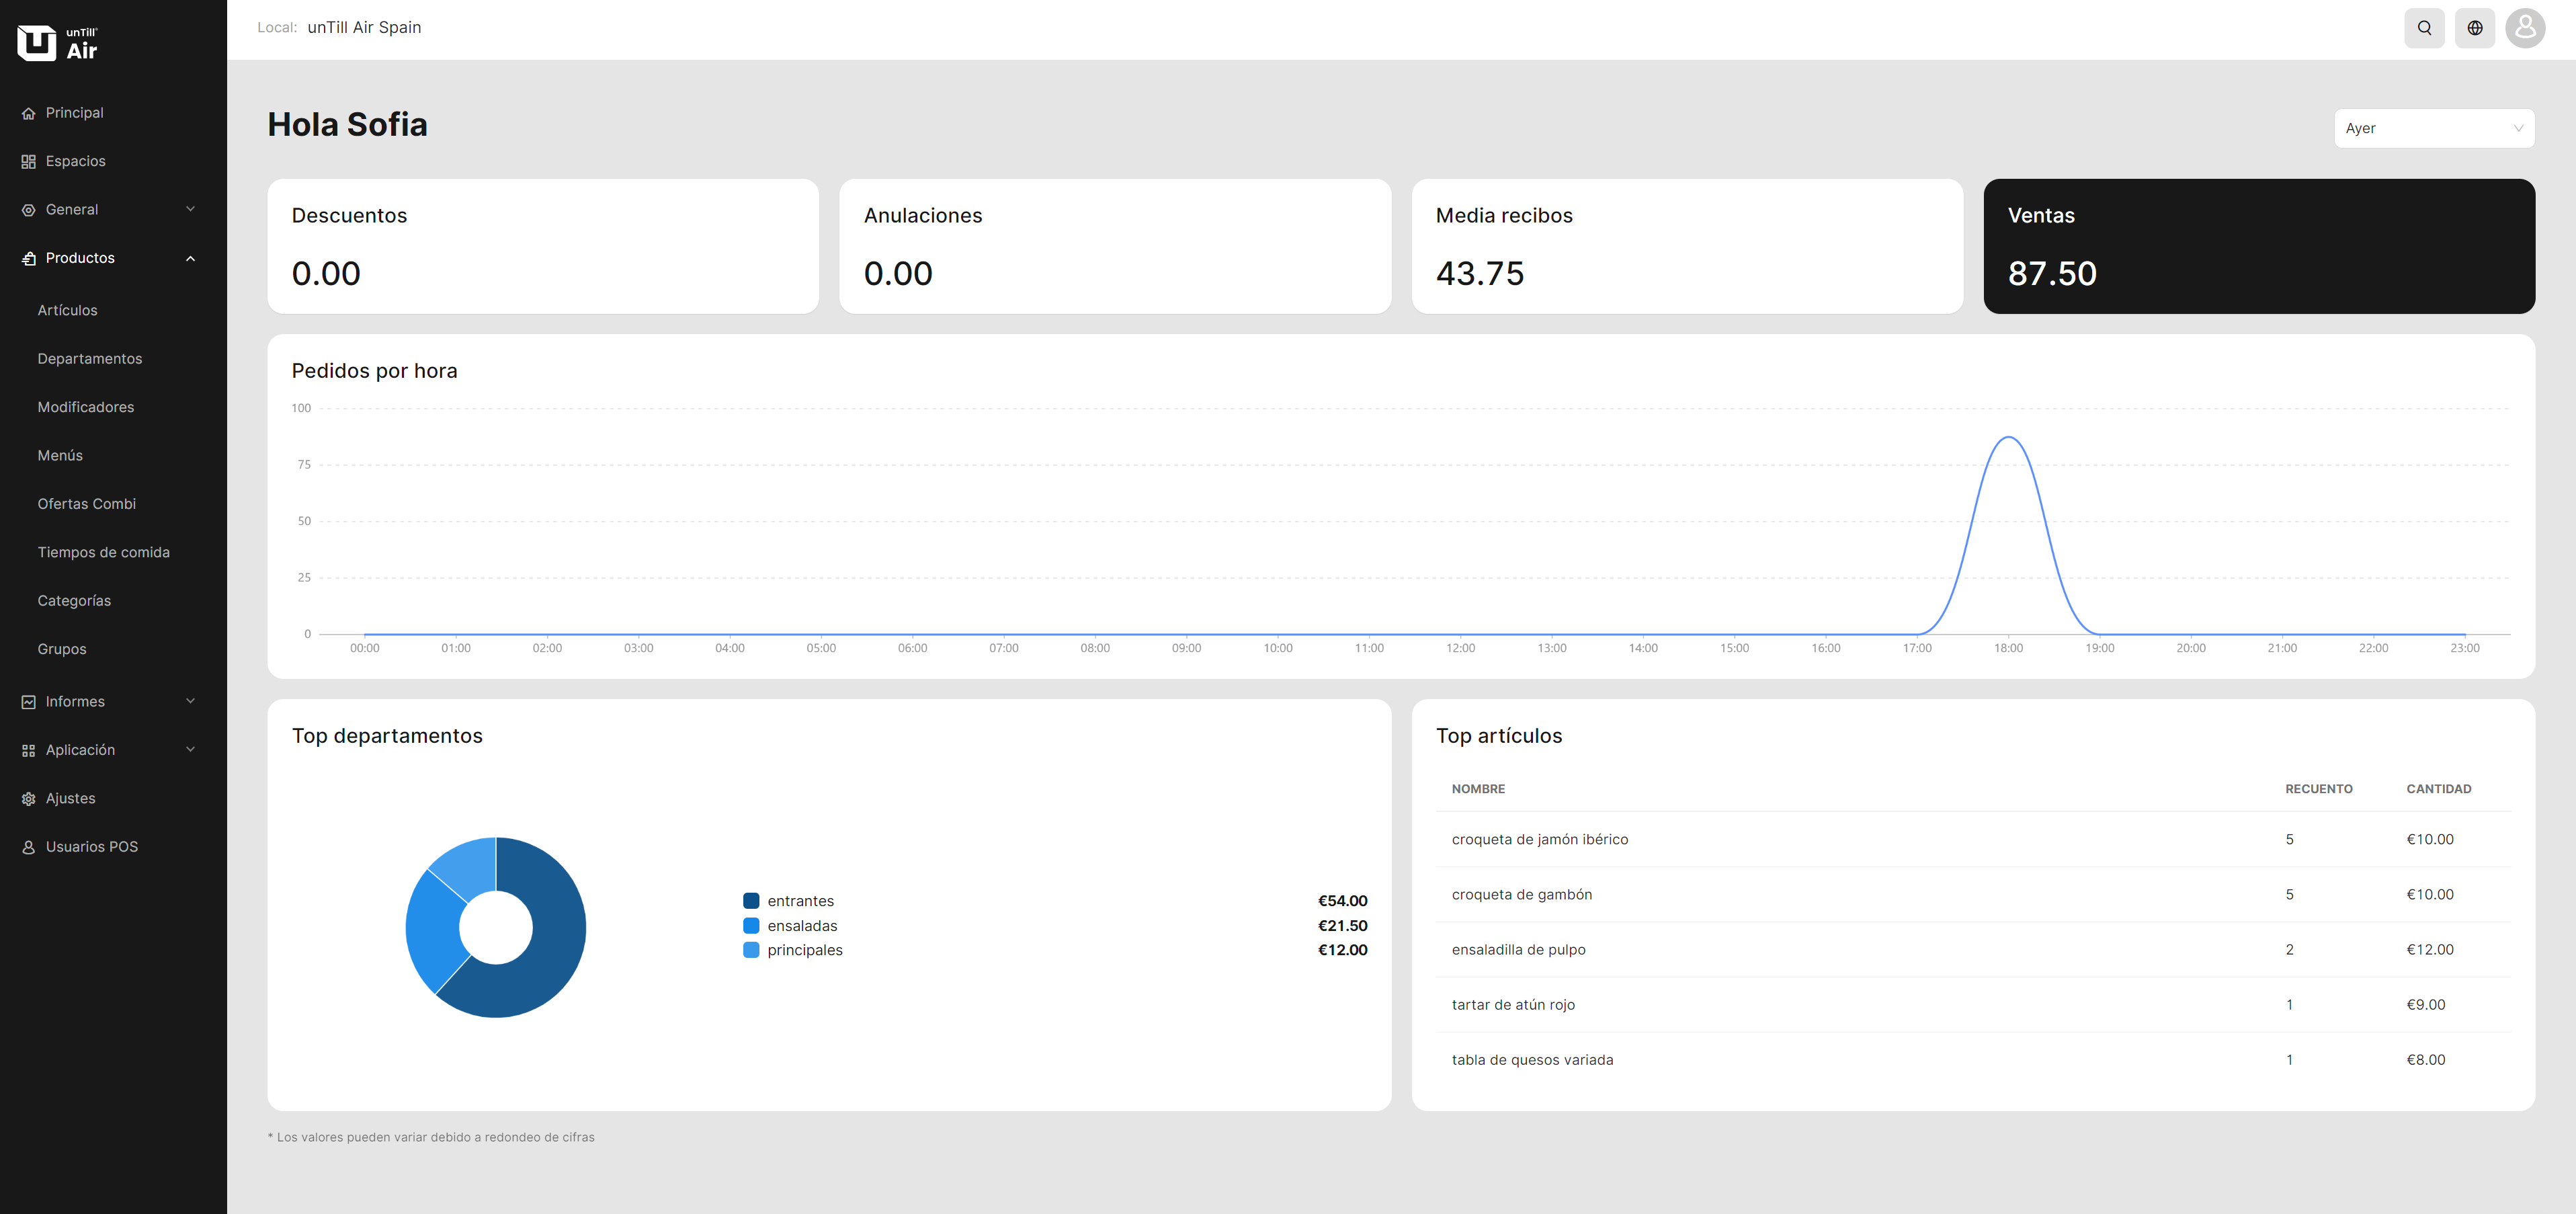Click the unTill Air logo
The image size is (2576, 1214).
point(58,43)
